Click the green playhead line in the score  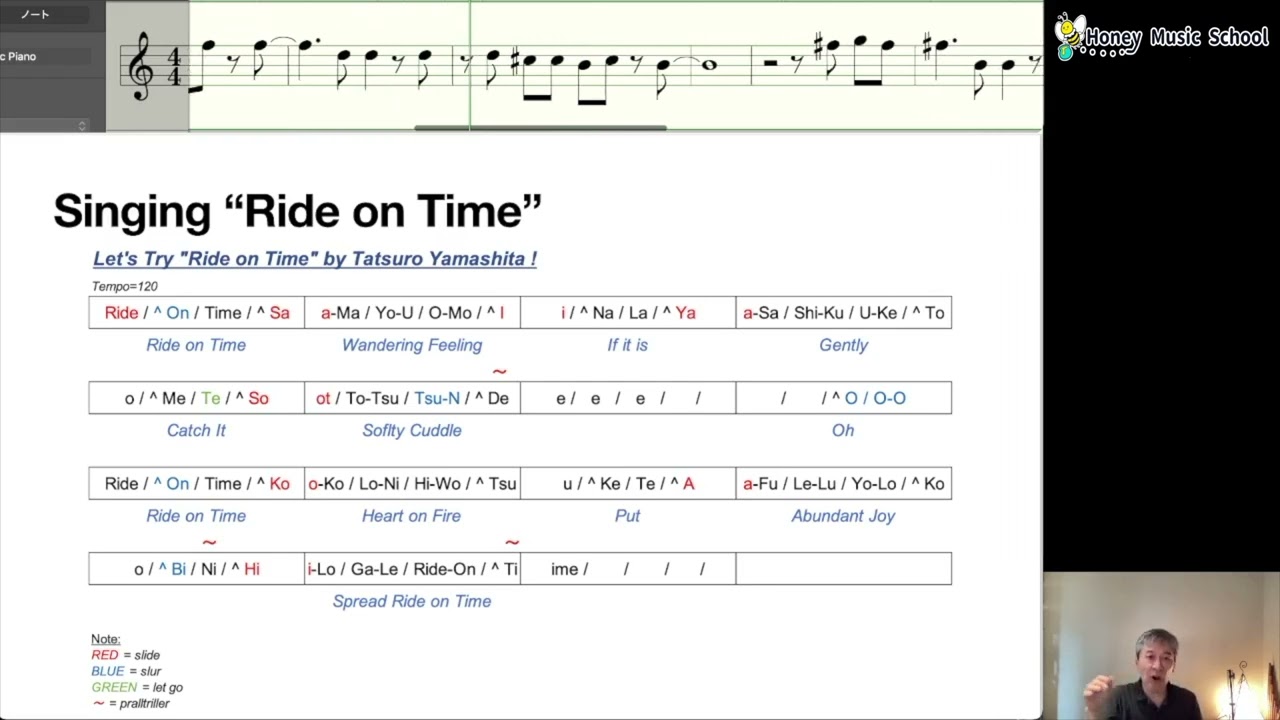coord(470,66)
